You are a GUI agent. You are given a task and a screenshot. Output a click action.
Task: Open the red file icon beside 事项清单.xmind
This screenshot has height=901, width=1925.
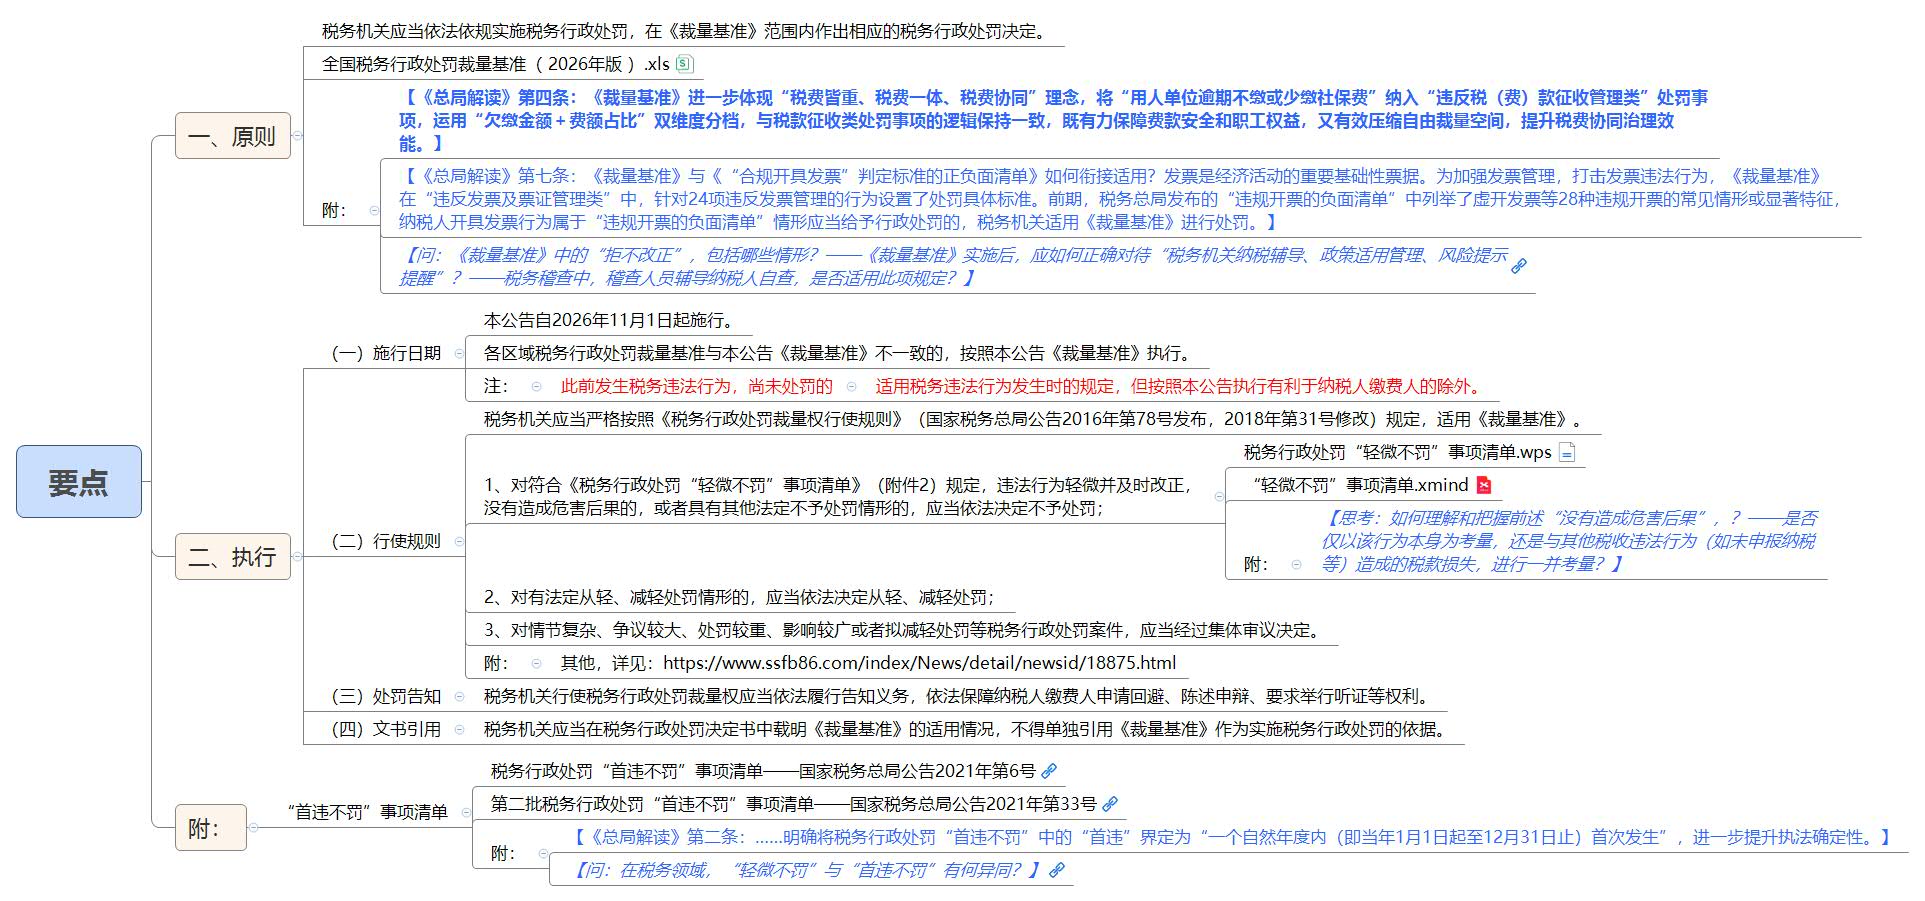point(1484,485)
